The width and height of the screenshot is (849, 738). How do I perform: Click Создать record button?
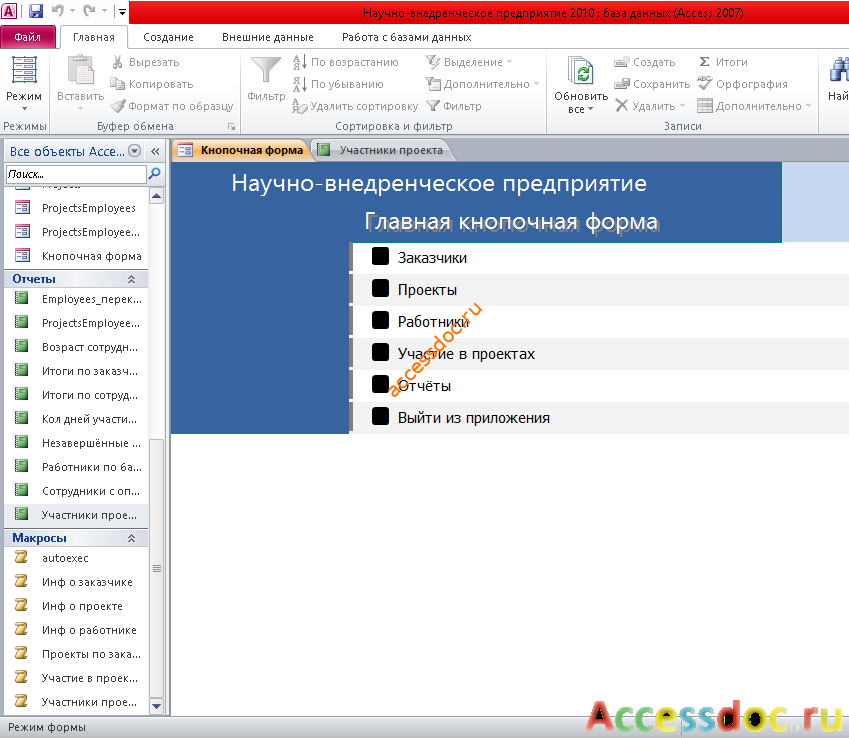pyautogui.click(x=644, y=62)
